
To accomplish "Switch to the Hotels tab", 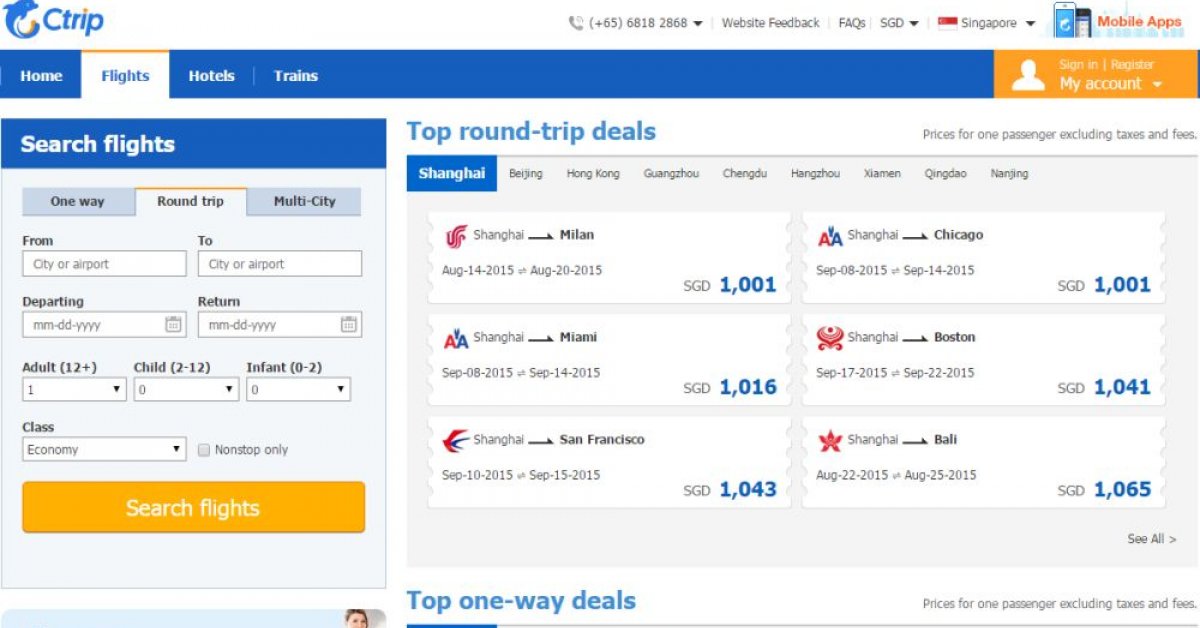I will point(211,75).
